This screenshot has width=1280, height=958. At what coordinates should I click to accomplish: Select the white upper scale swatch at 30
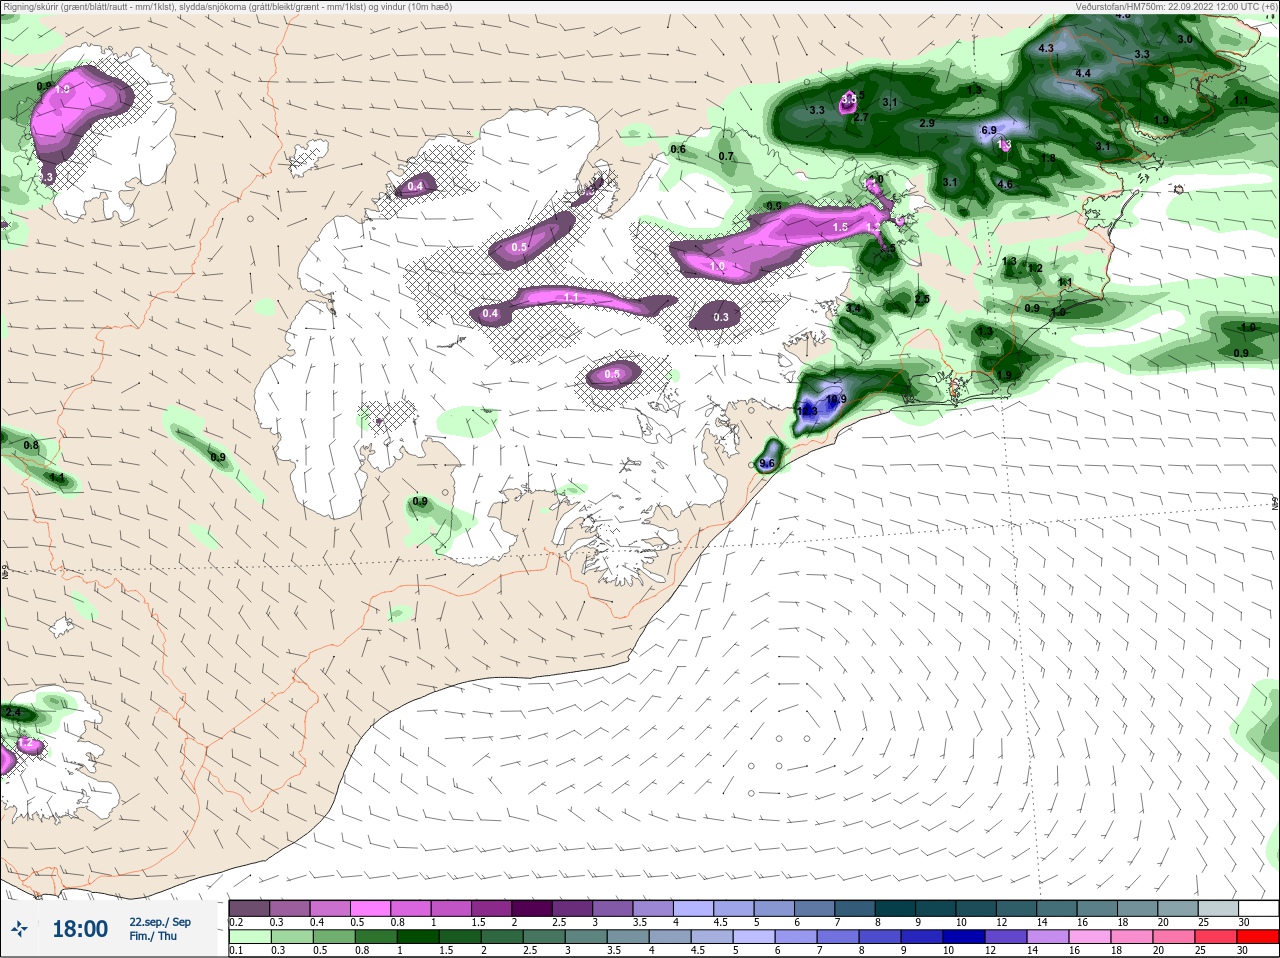(1259, 908)
